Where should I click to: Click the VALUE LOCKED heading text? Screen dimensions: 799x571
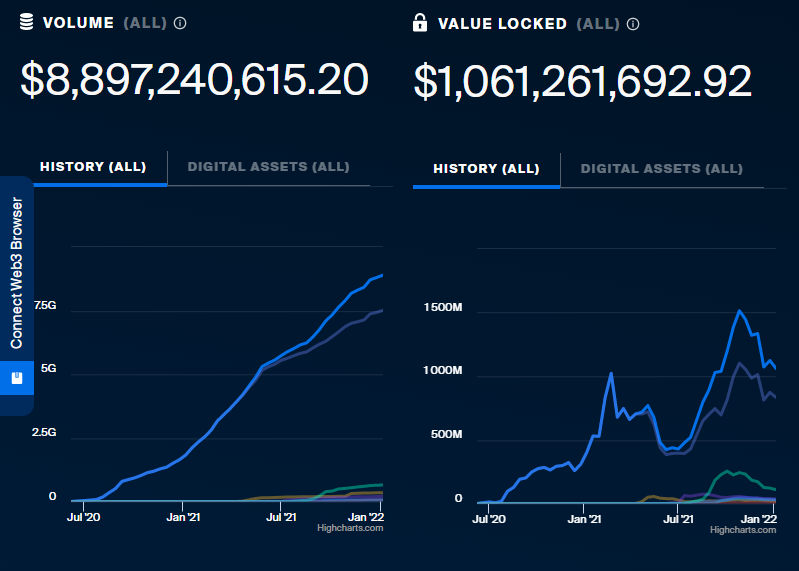coord(502,24)
